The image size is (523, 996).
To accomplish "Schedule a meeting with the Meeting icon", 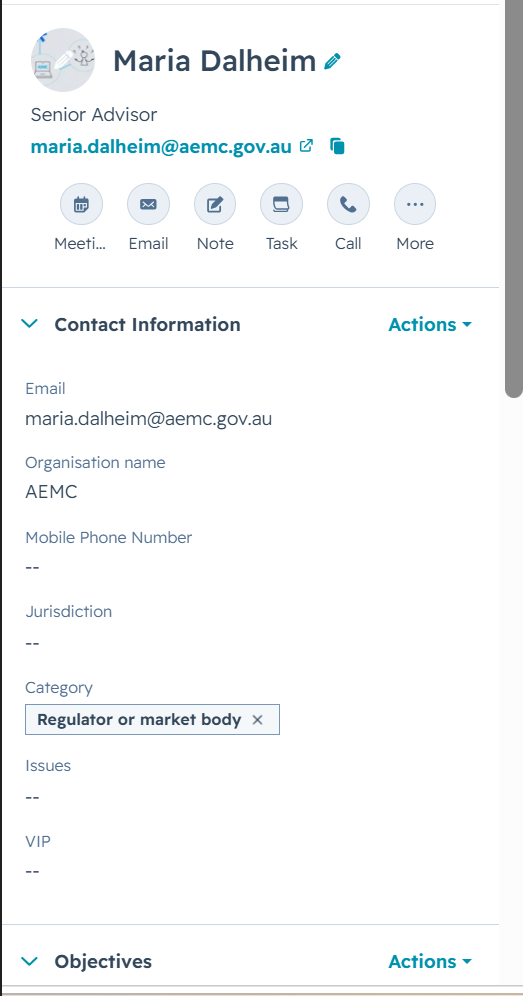I will [81, 204].
